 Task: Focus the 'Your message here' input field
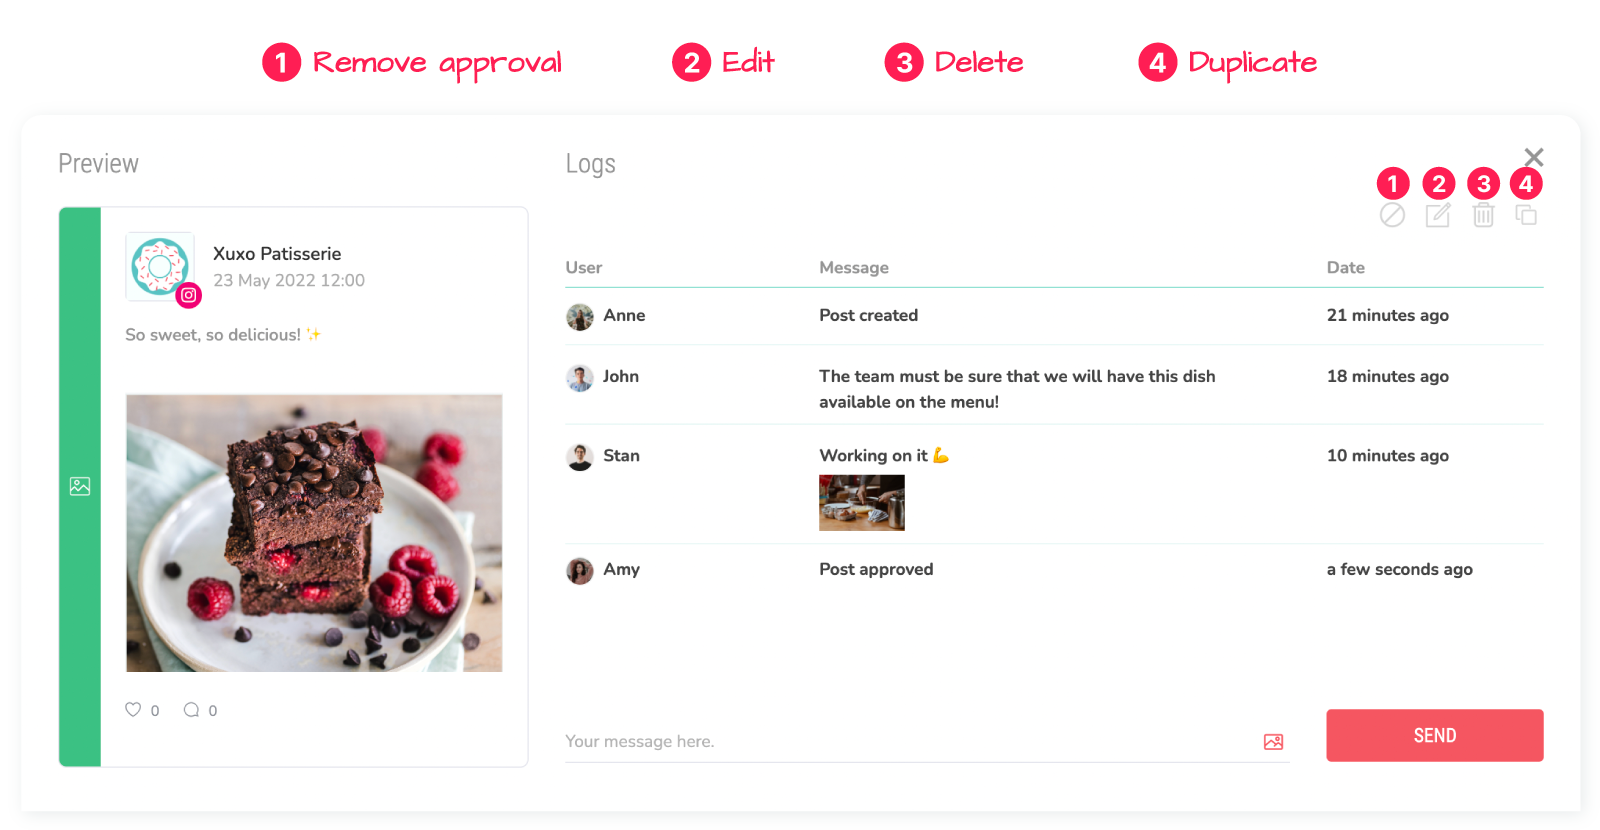click(x=908, y=742)
